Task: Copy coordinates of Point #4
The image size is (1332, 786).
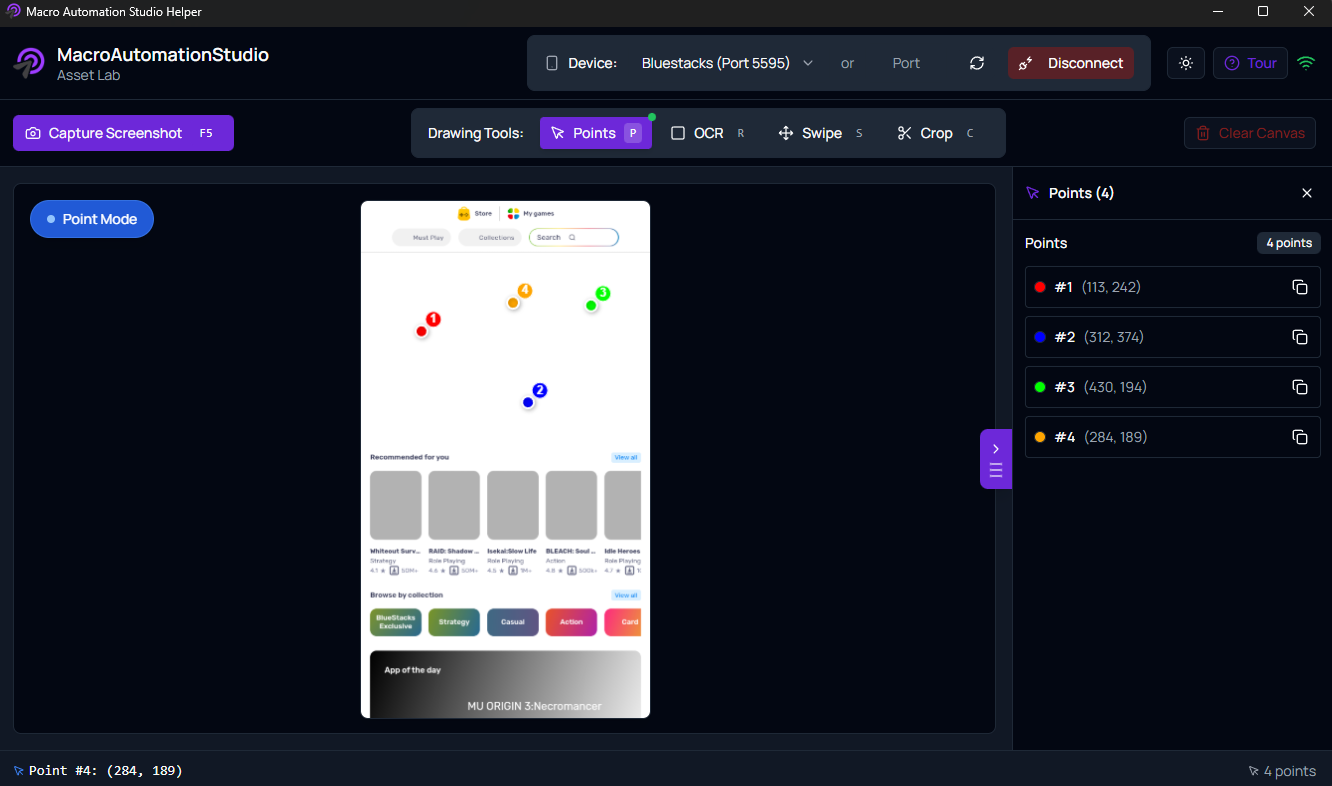Action: point(1300,437)
